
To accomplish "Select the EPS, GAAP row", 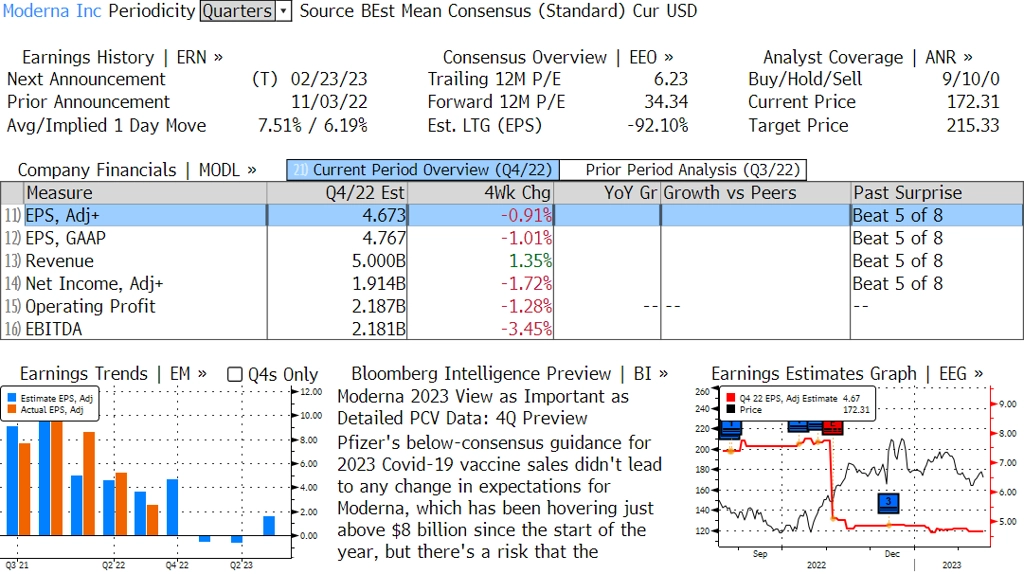I will (512, 238).
